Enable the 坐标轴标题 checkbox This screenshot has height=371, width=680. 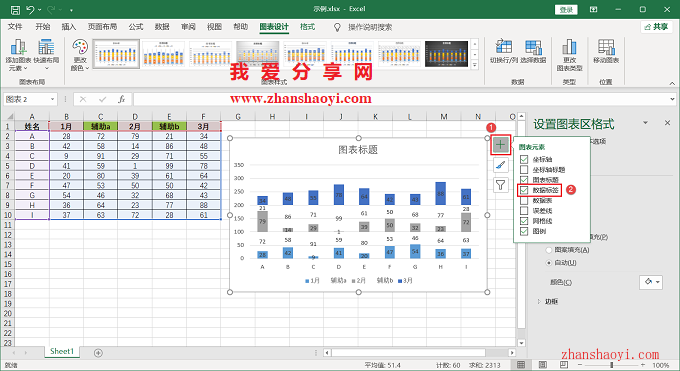[x=524, y=170]
